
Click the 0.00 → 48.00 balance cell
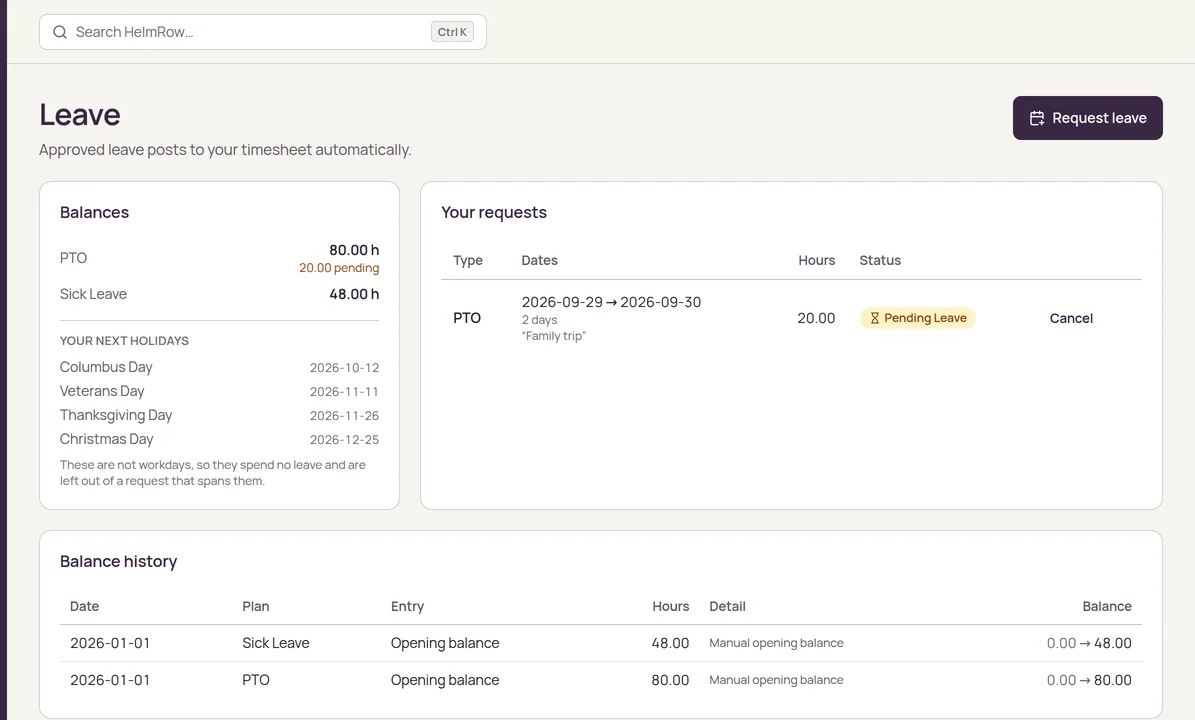1089,643
